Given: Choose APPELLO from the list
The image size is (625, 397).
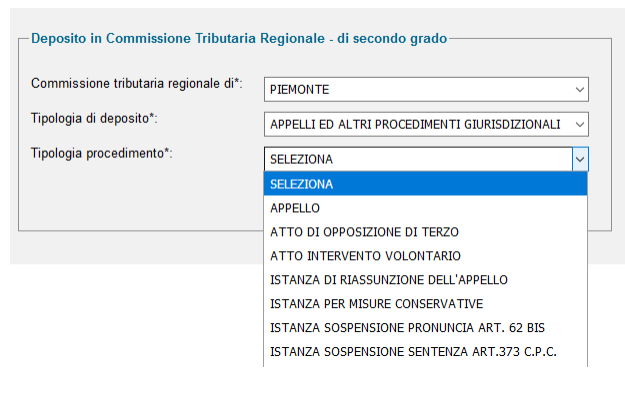Looking at the screenshot, I should pyautogui.click(x=425, y=208).
